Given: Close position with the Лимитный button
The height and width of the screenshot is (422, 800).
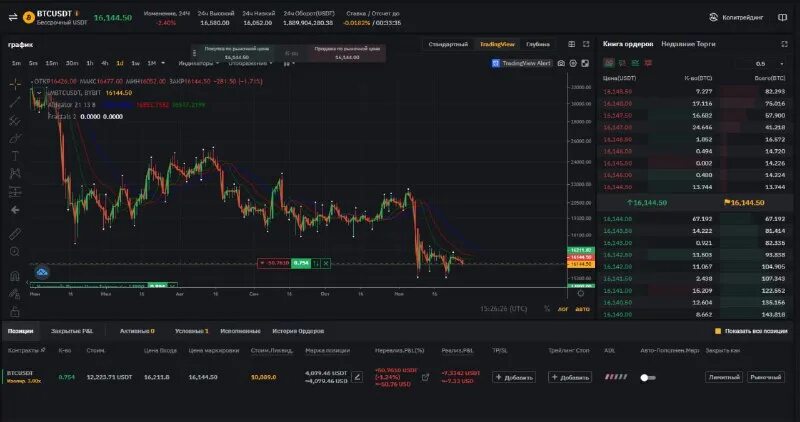Looking at the screenshot, I should (x=724, y=377).
